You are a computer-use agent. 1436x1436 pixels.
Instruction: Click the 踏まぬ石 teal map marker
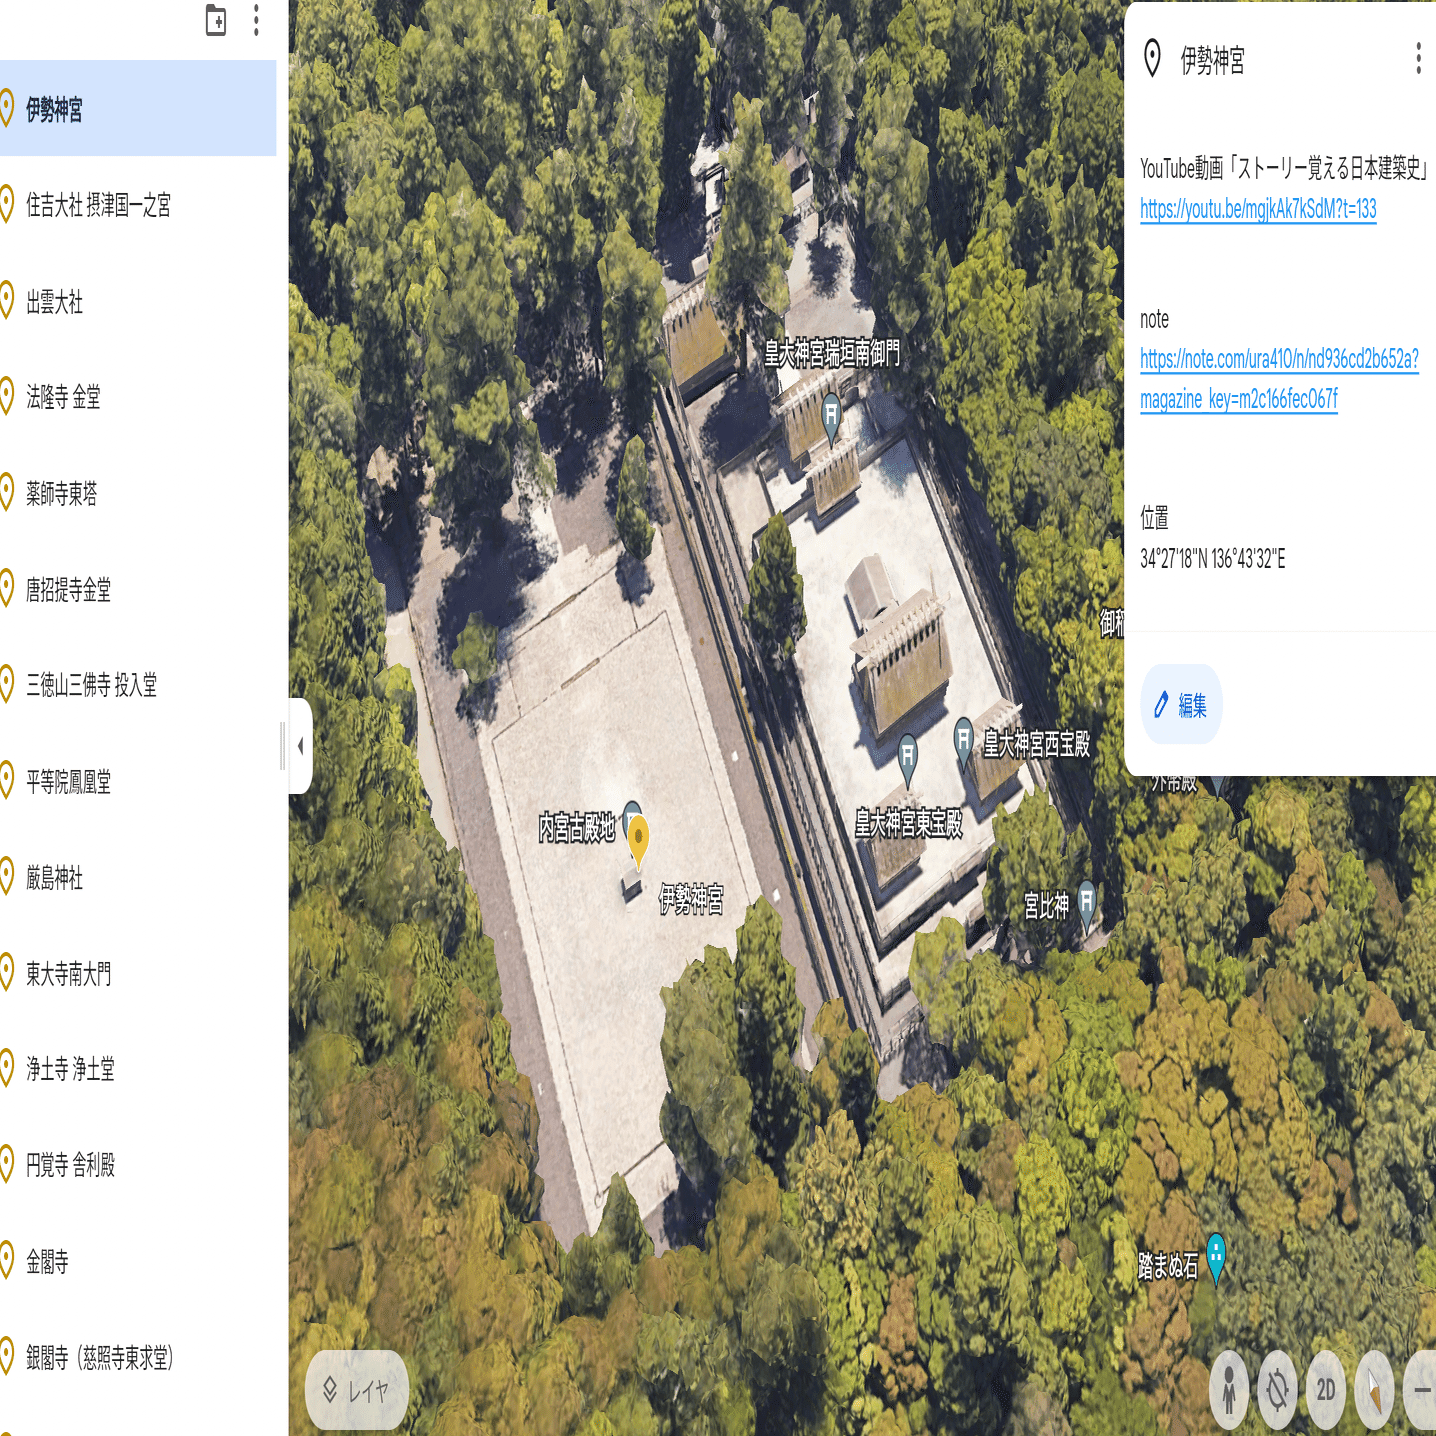[1216, 1256]
